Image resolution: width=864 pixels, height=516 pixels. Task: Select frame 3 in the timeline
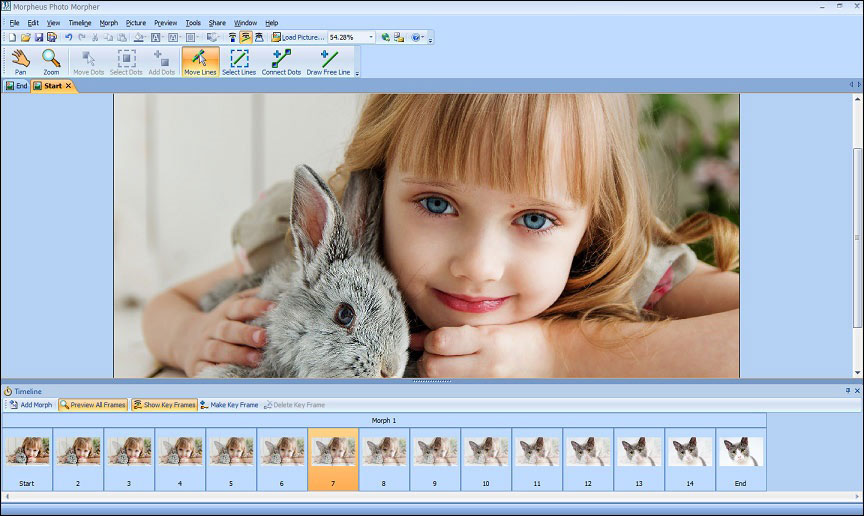128,459
